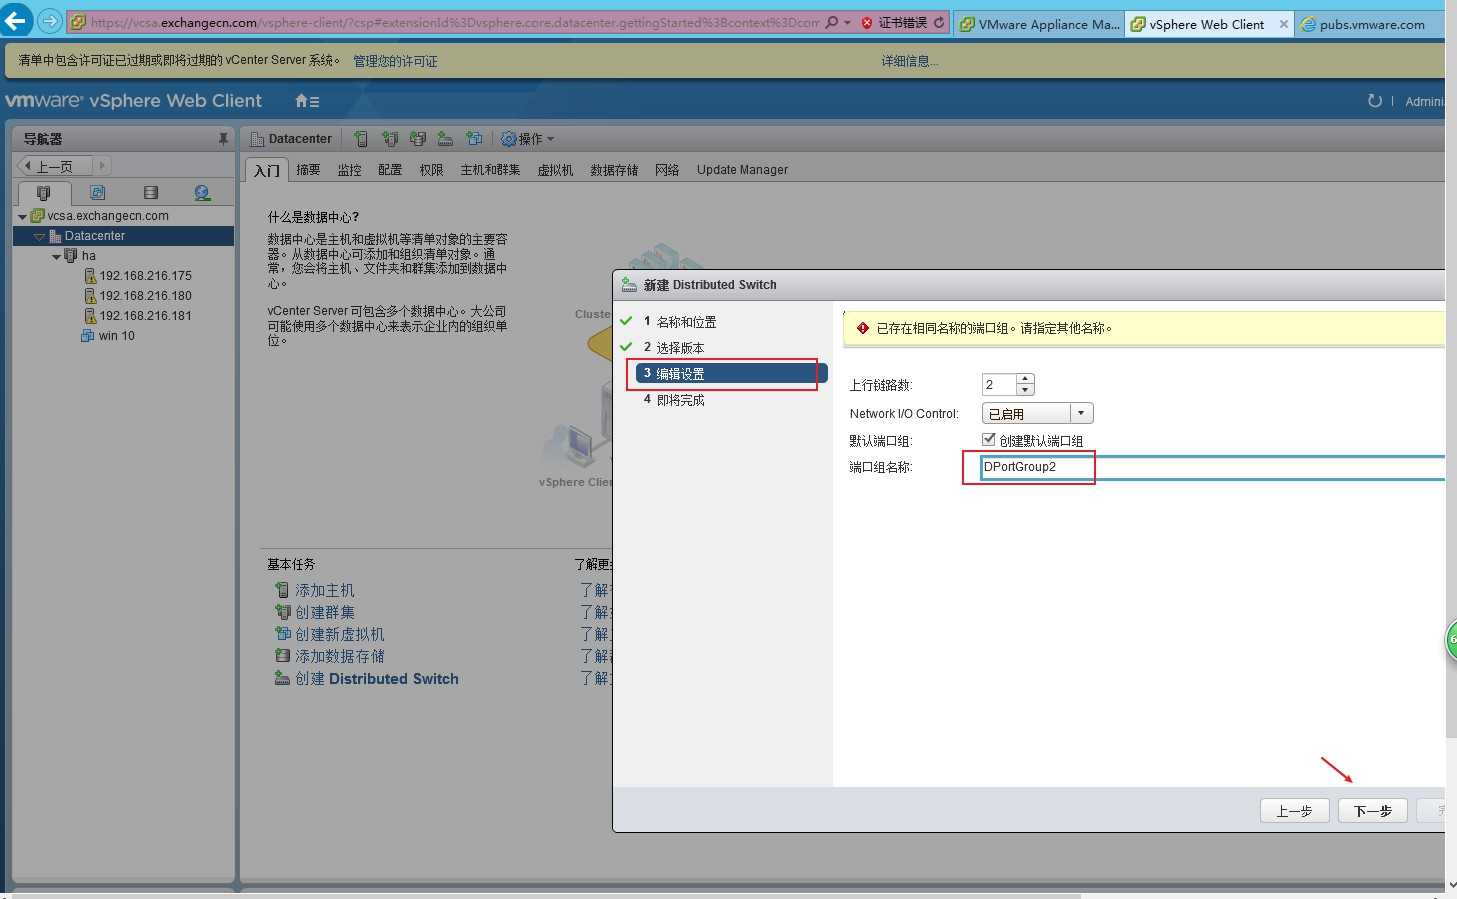Open the Datastores (数据存储) tab
The height and width of the screenshot is (899, 1457).
point(614,170)
